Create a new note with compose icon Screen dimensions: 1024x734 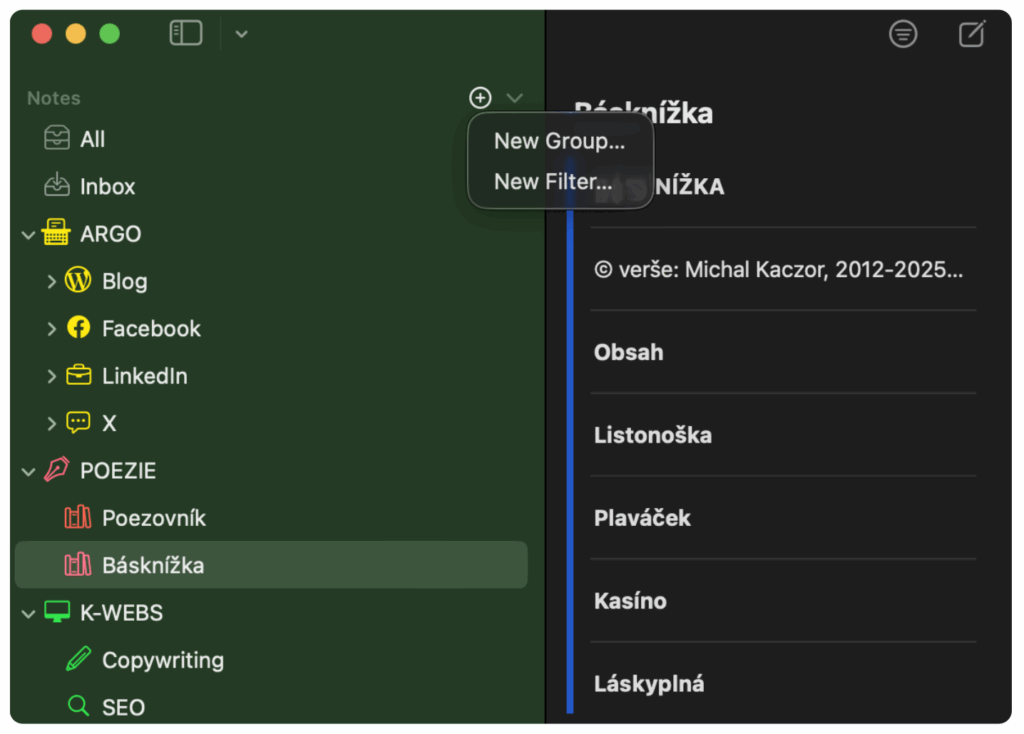[x=971, y=34]
